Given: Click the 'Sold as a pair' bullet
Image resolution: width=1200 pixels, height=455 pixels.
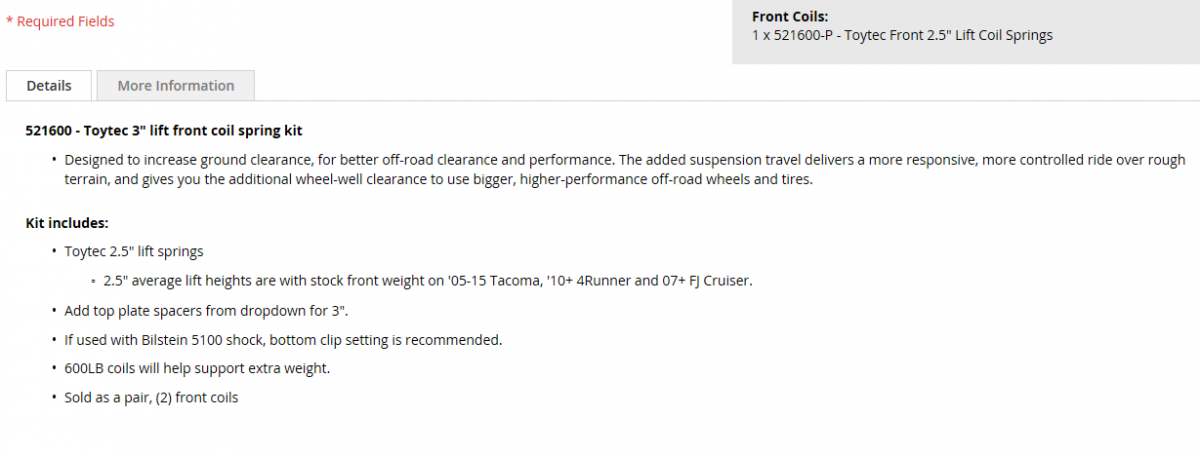Looking at the screenshot, I should click(x=151, y=397).
